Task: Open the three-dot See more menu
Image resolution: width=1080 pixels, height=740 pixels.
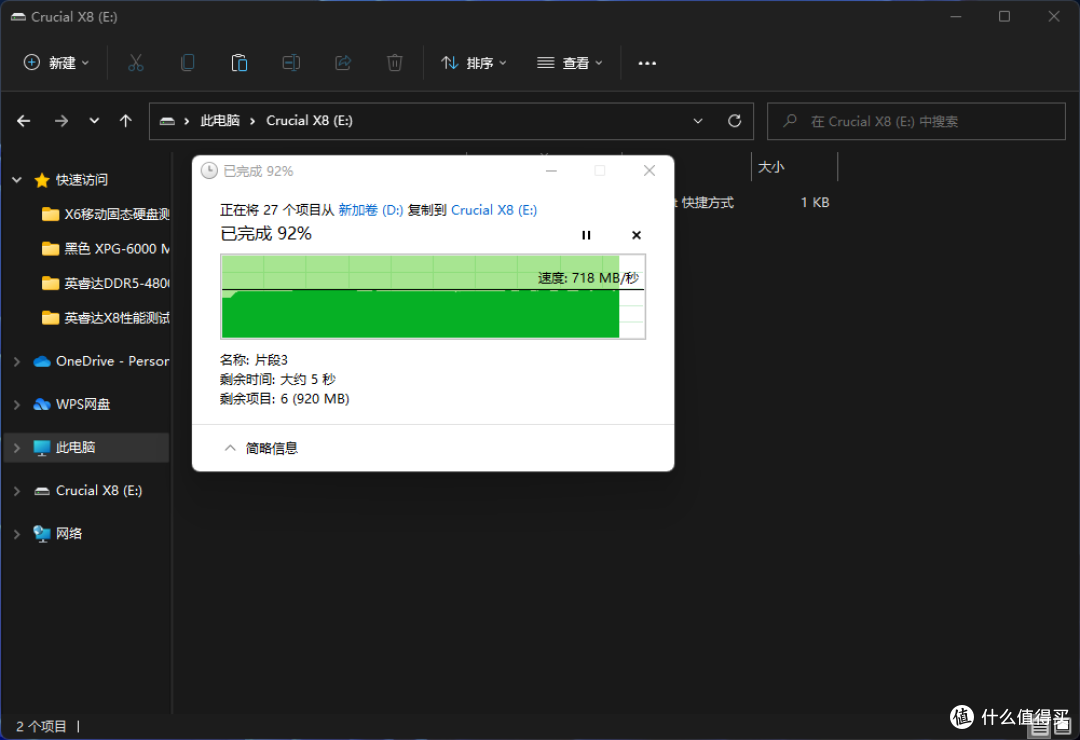Action: [647, 63]
